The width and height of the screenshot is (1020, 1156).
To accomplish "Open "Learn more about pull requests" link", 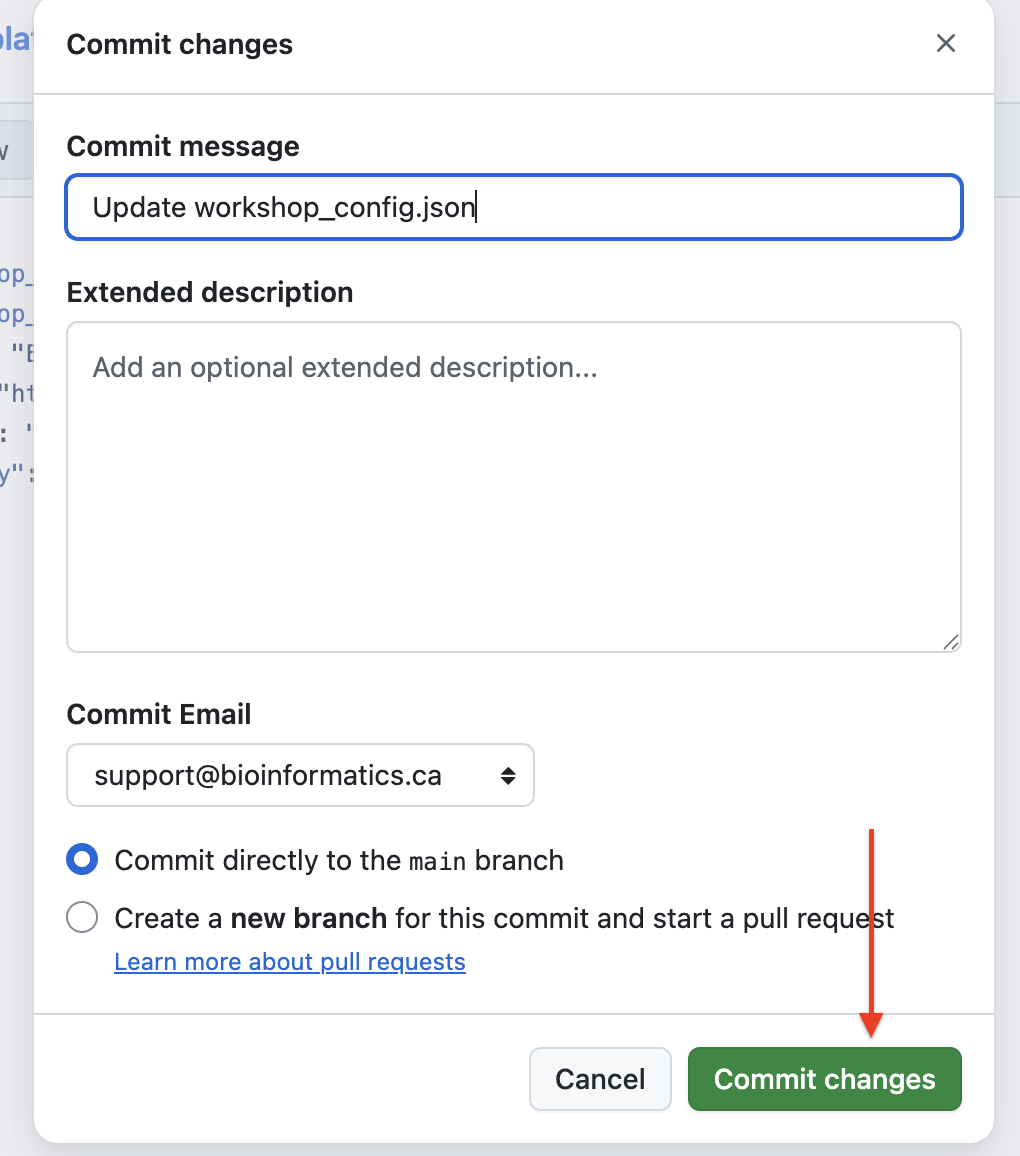I will click(290, 961).
